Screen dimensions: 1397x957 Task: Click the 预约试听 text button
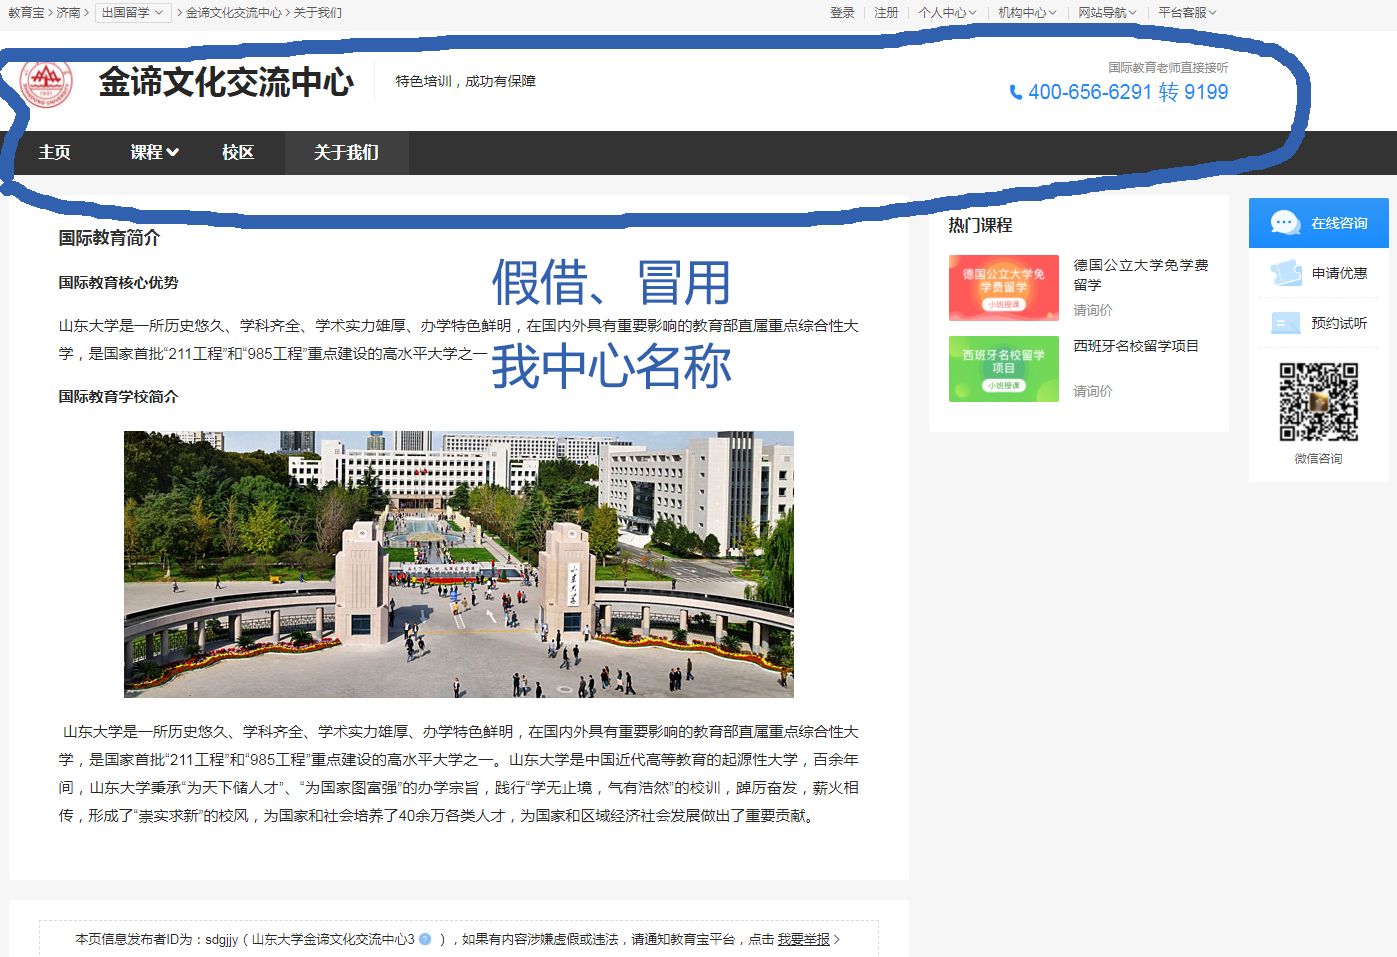point(1339,323)
